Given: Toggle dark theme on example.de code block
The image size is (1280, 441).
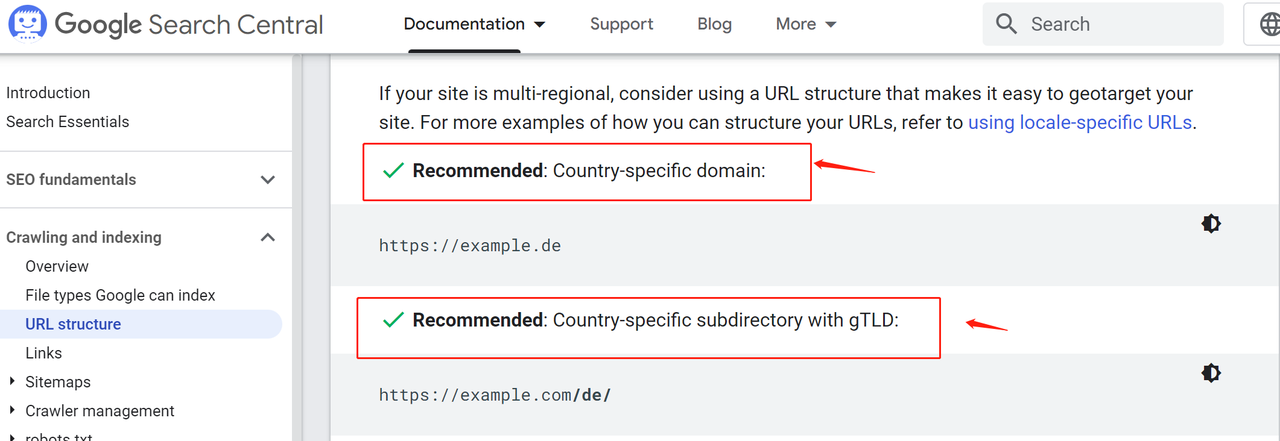Looking at the screenshot, I should (x=1211, y=223).
